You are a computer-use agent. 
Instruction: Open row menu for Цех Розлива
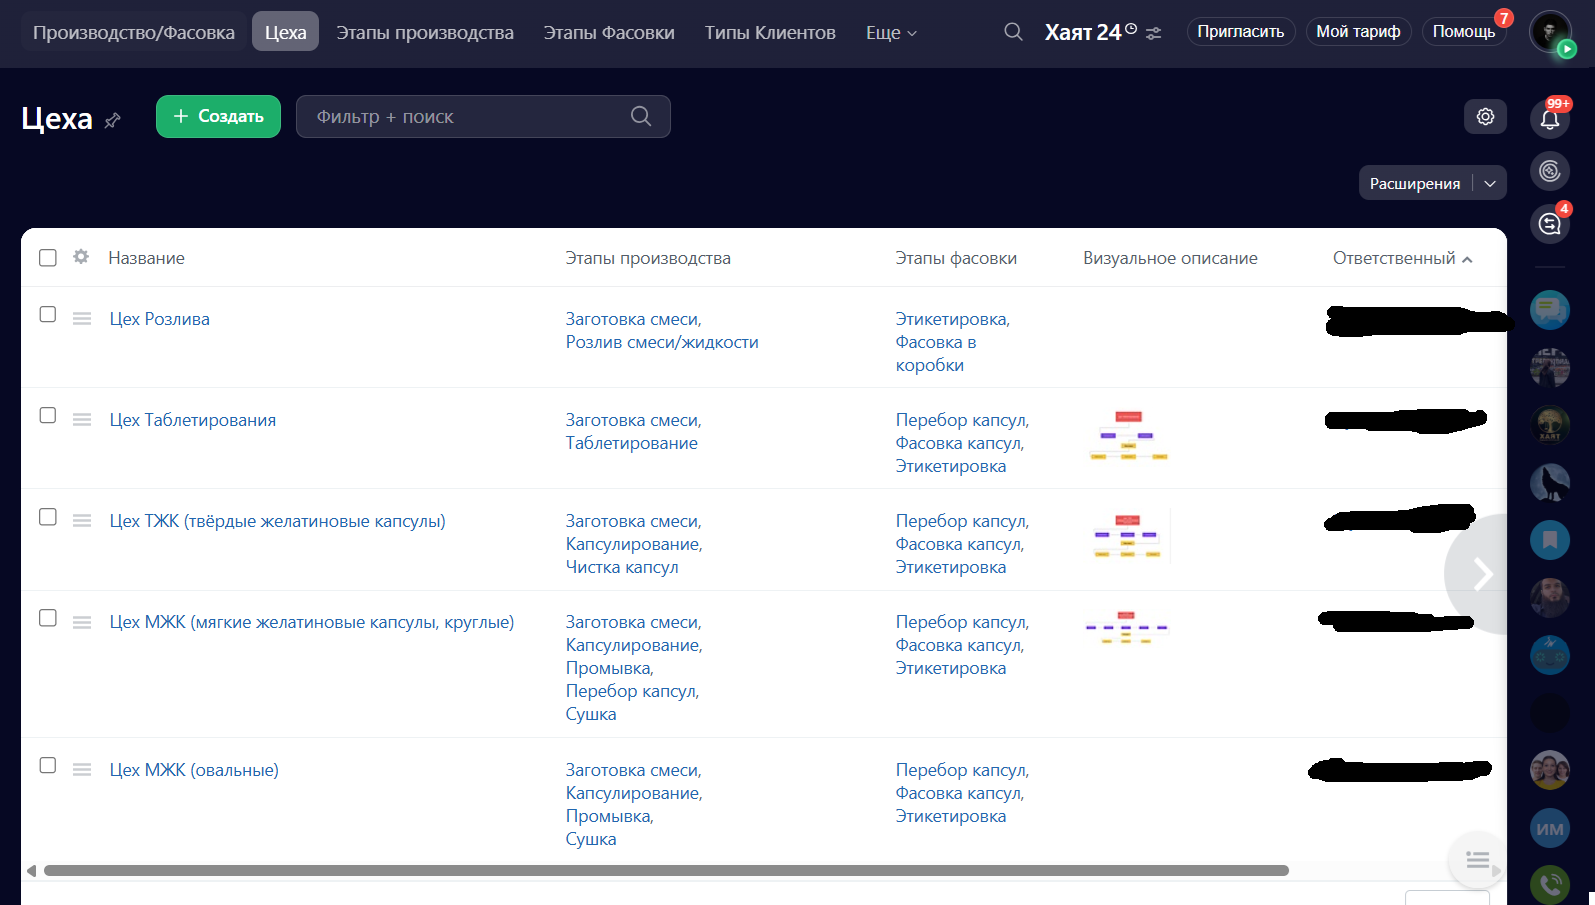tap(82, 319)
